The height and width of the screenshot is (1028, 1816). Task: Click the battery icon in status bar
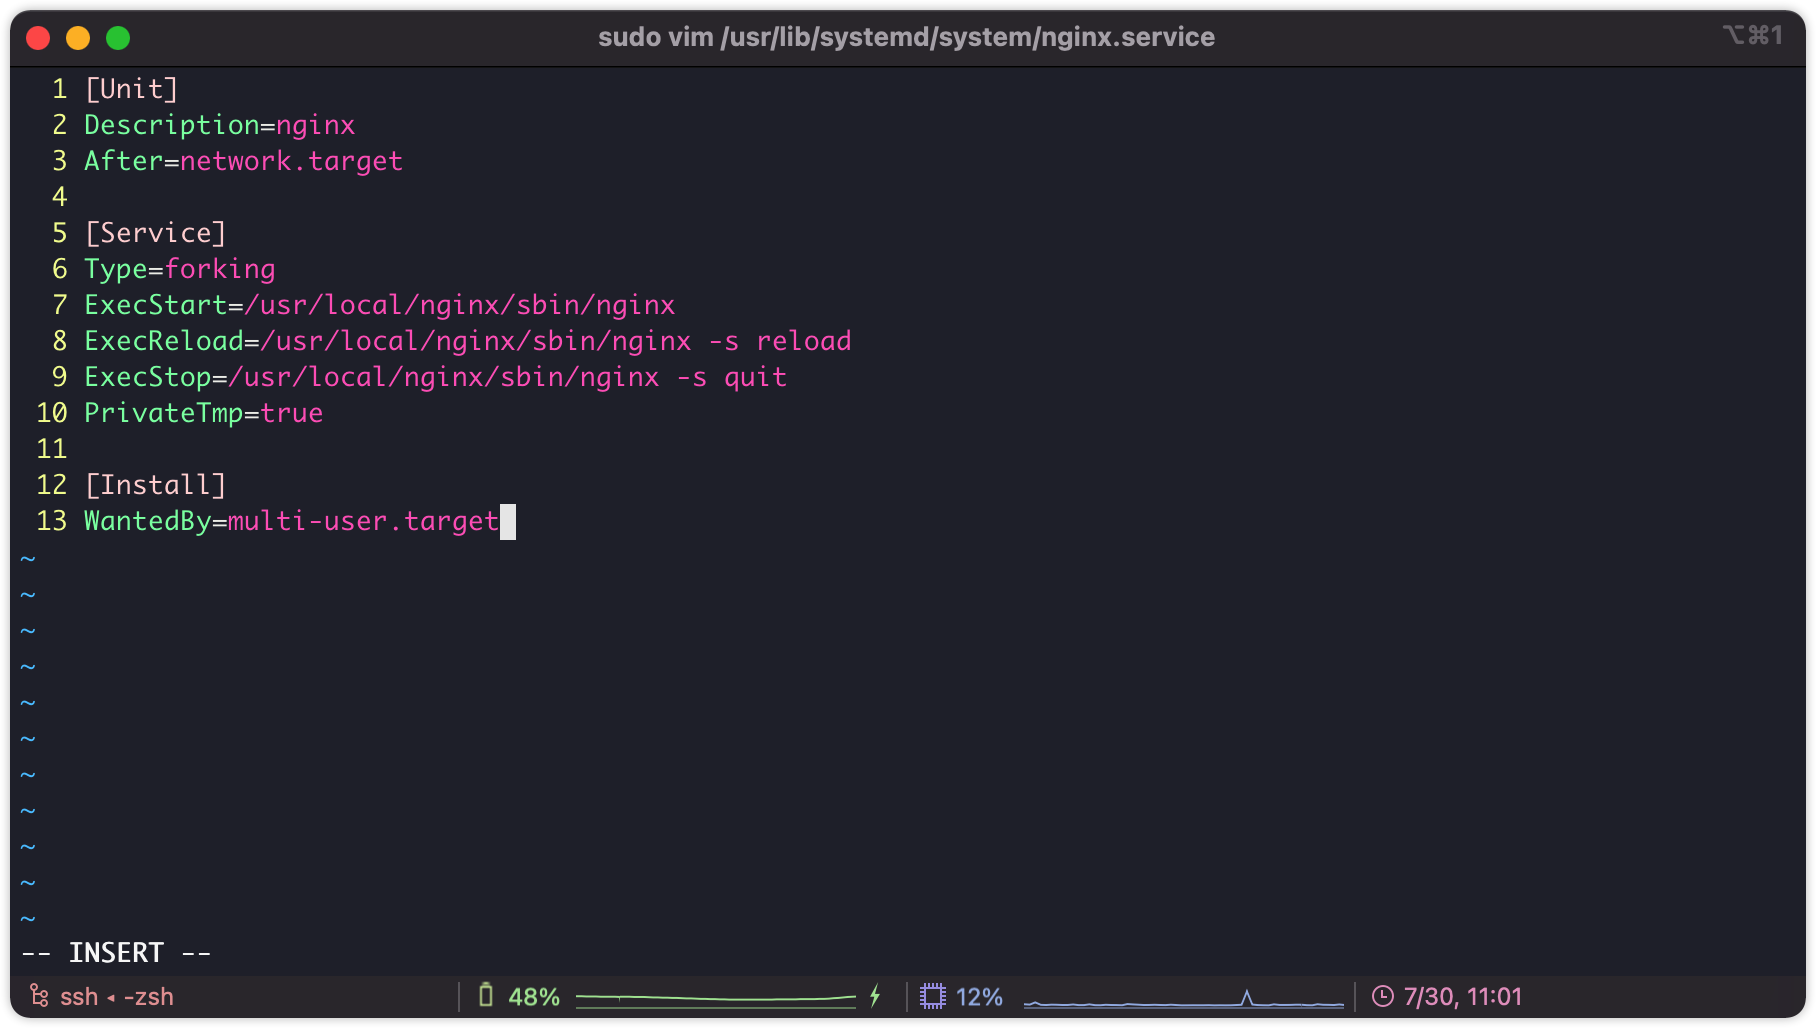click(486, 996)
